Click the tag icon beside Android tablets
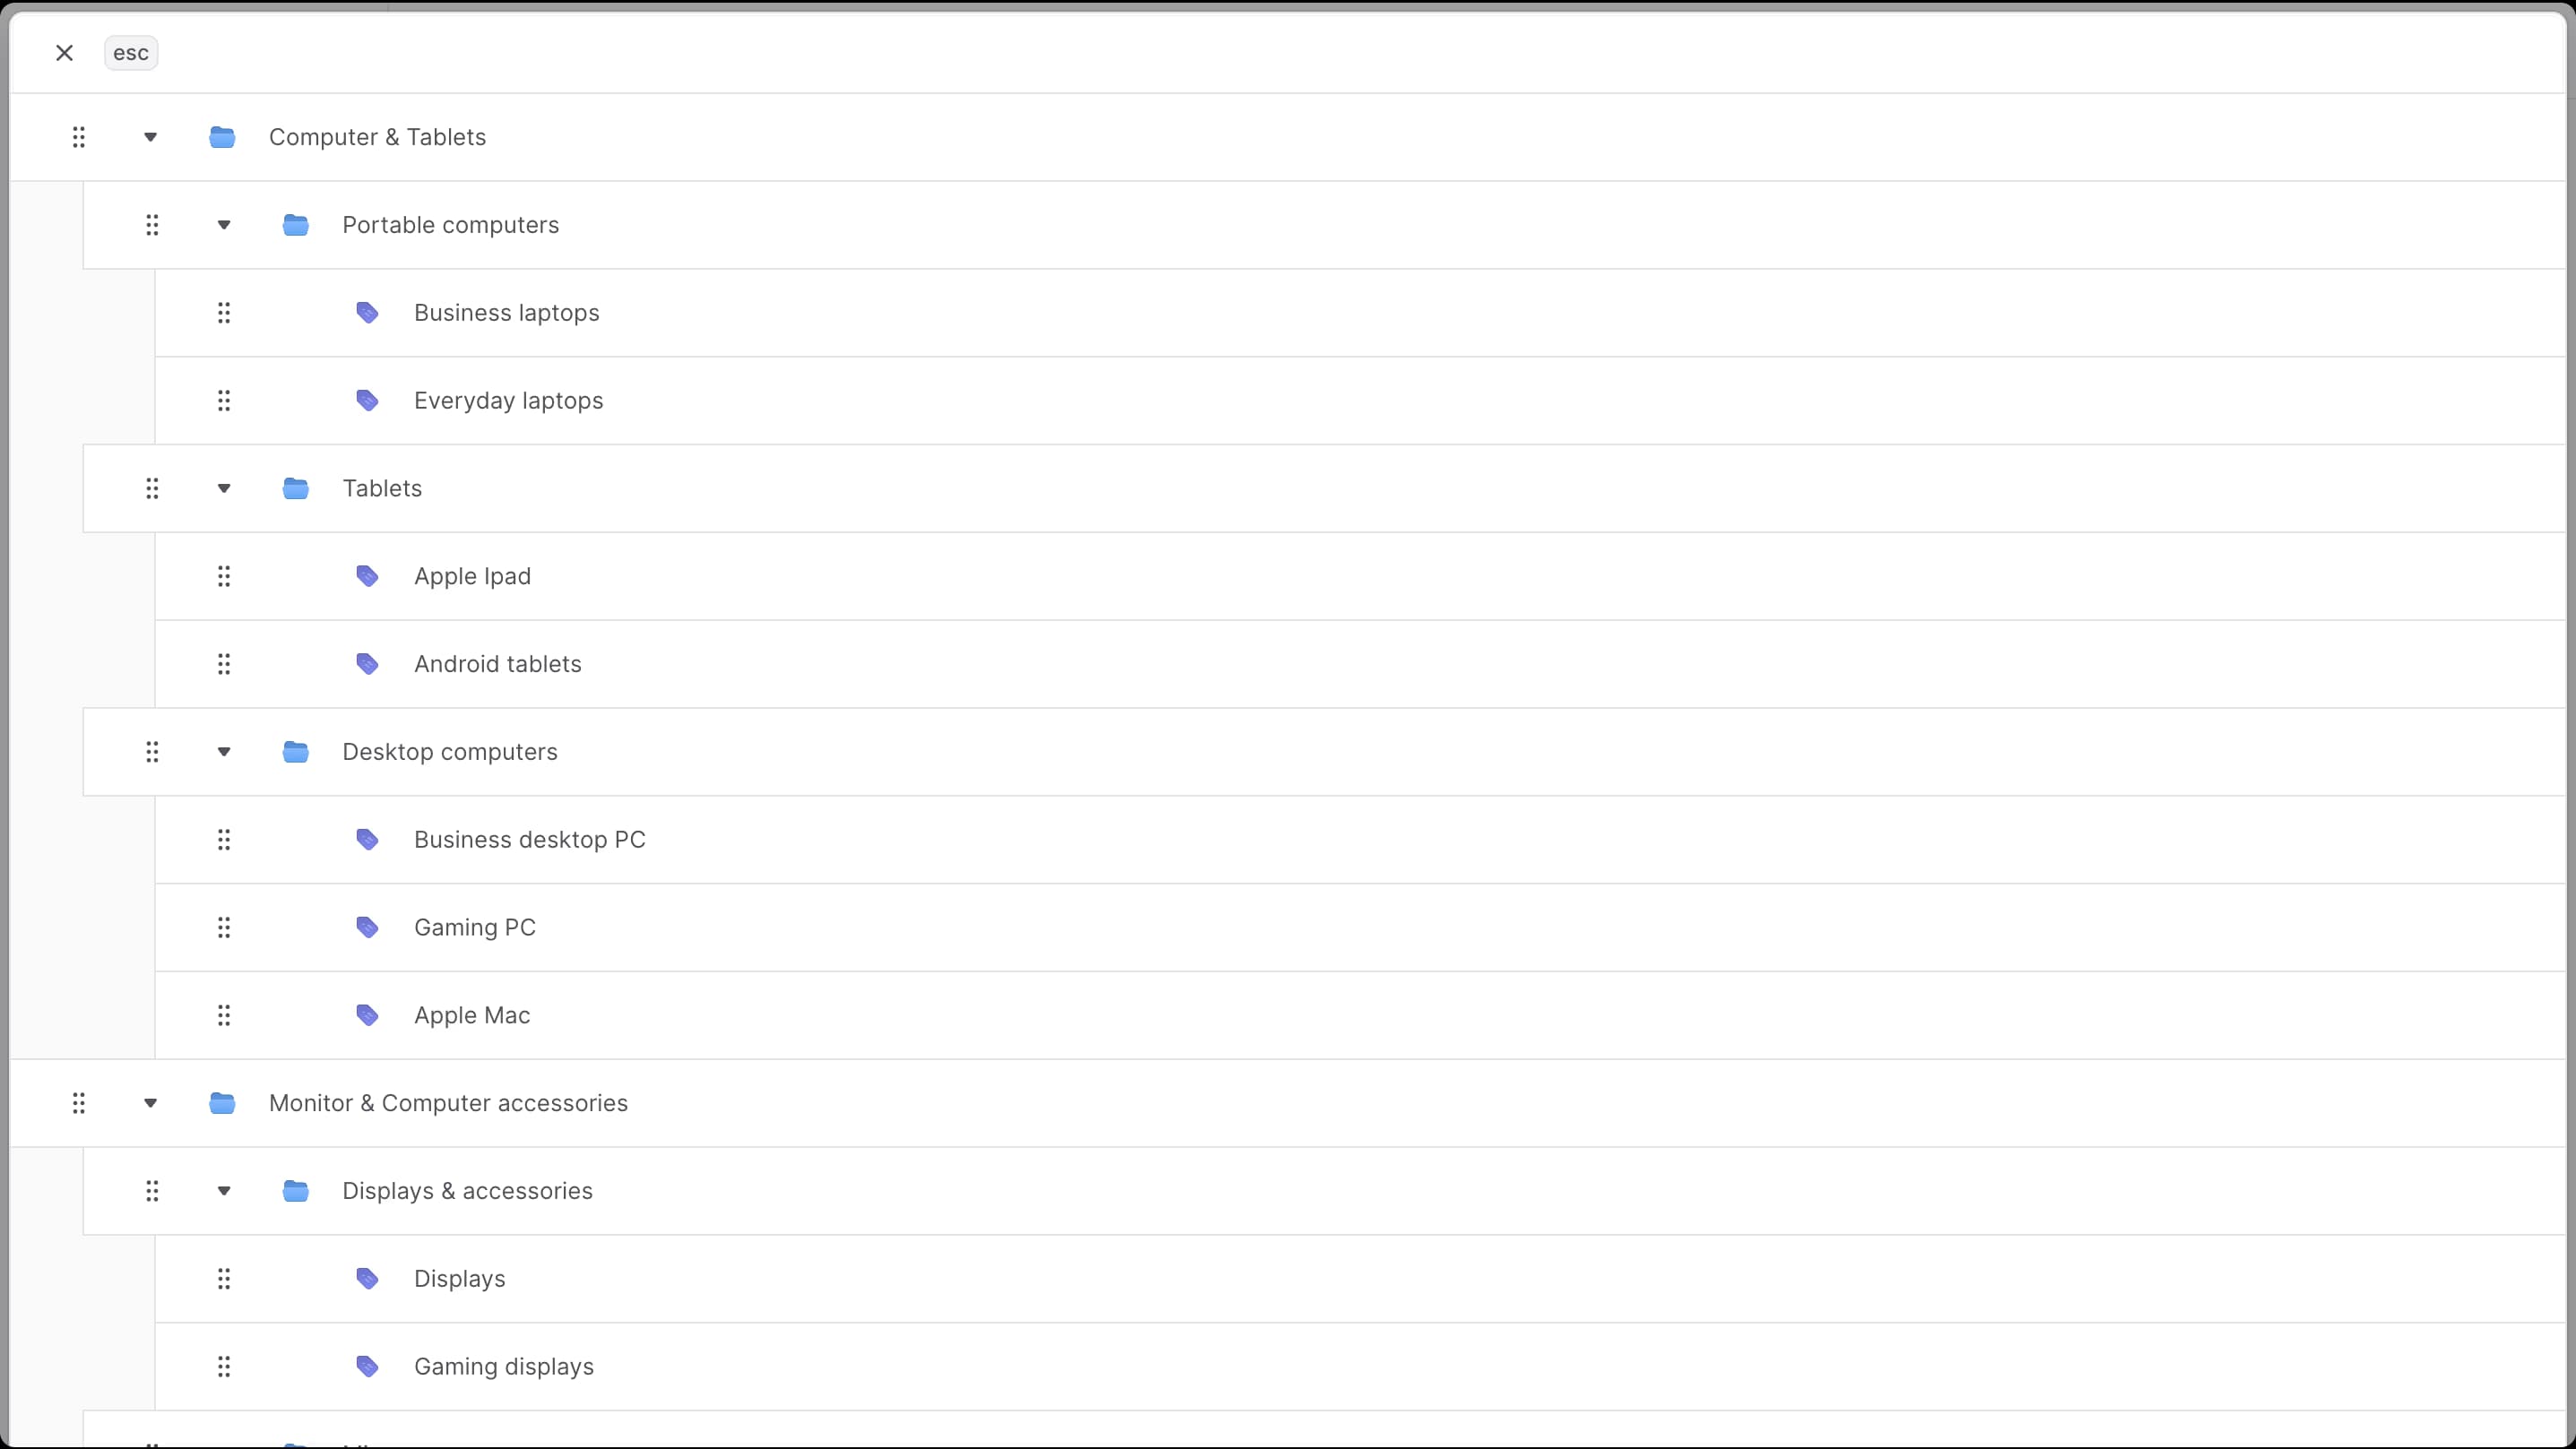The height and width of the screenshot is (1449, 2576). 368,663
